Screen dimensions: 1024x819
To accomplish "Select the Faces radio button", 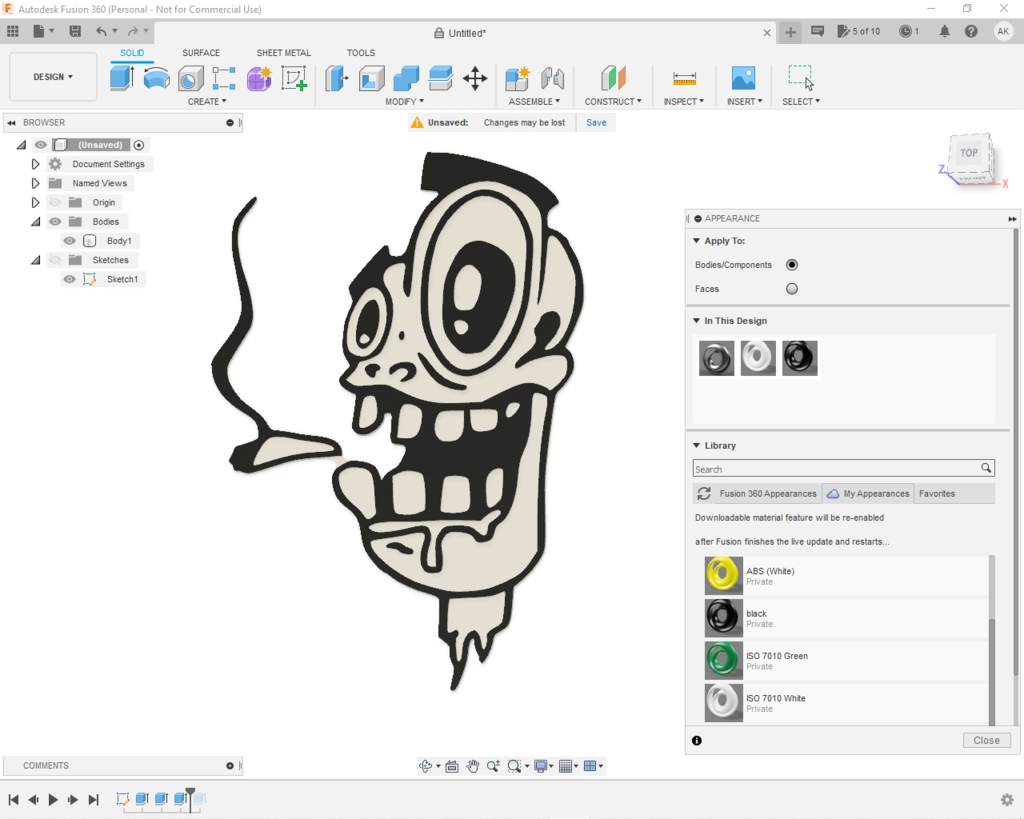I will (x=792, y=289).
